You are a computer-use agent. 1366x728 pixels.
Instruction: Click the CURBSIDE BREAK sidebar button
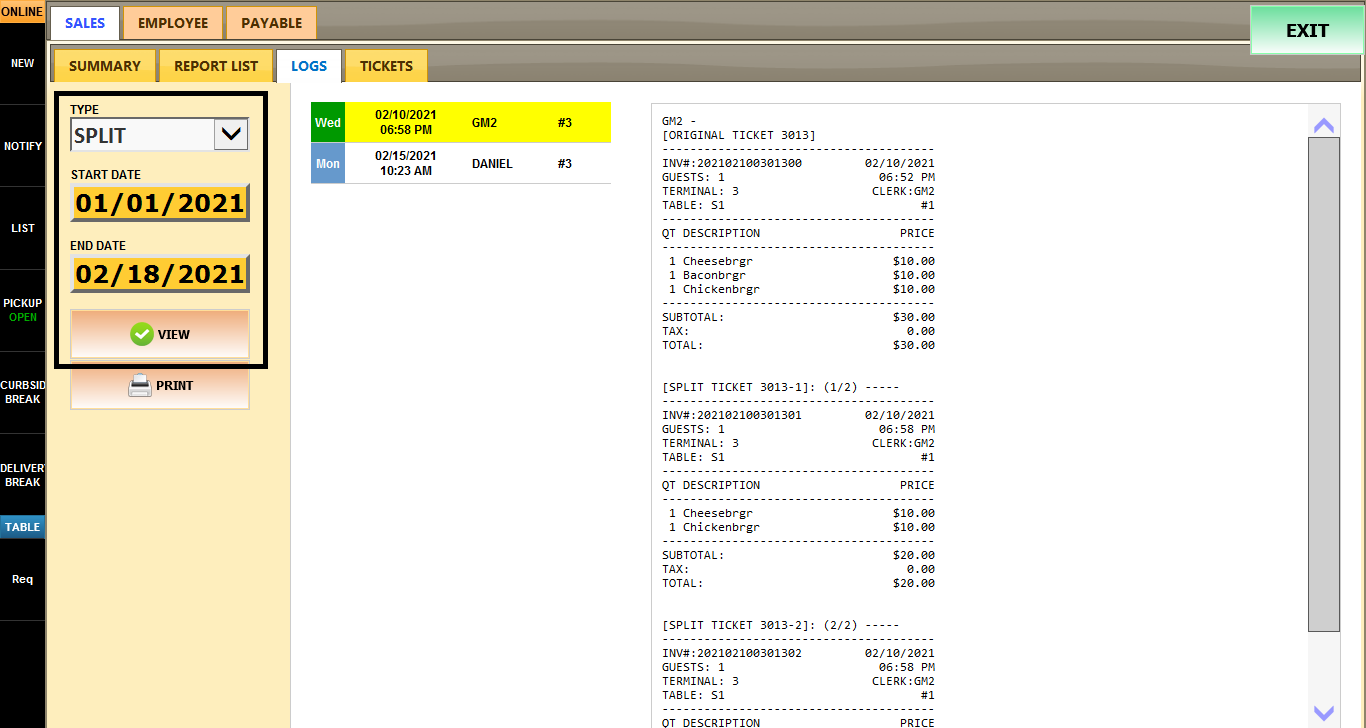click(22, 392)
